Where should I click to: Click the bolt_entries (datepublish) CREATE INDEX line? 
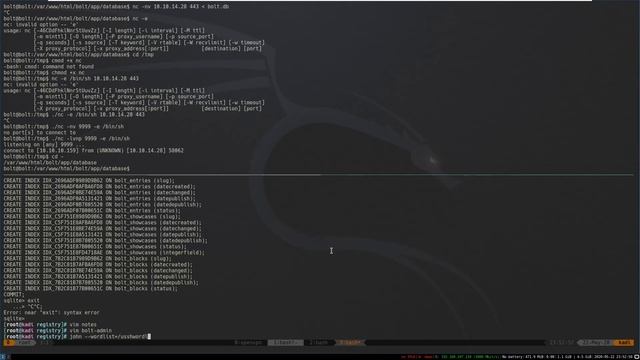pos(99,199)
